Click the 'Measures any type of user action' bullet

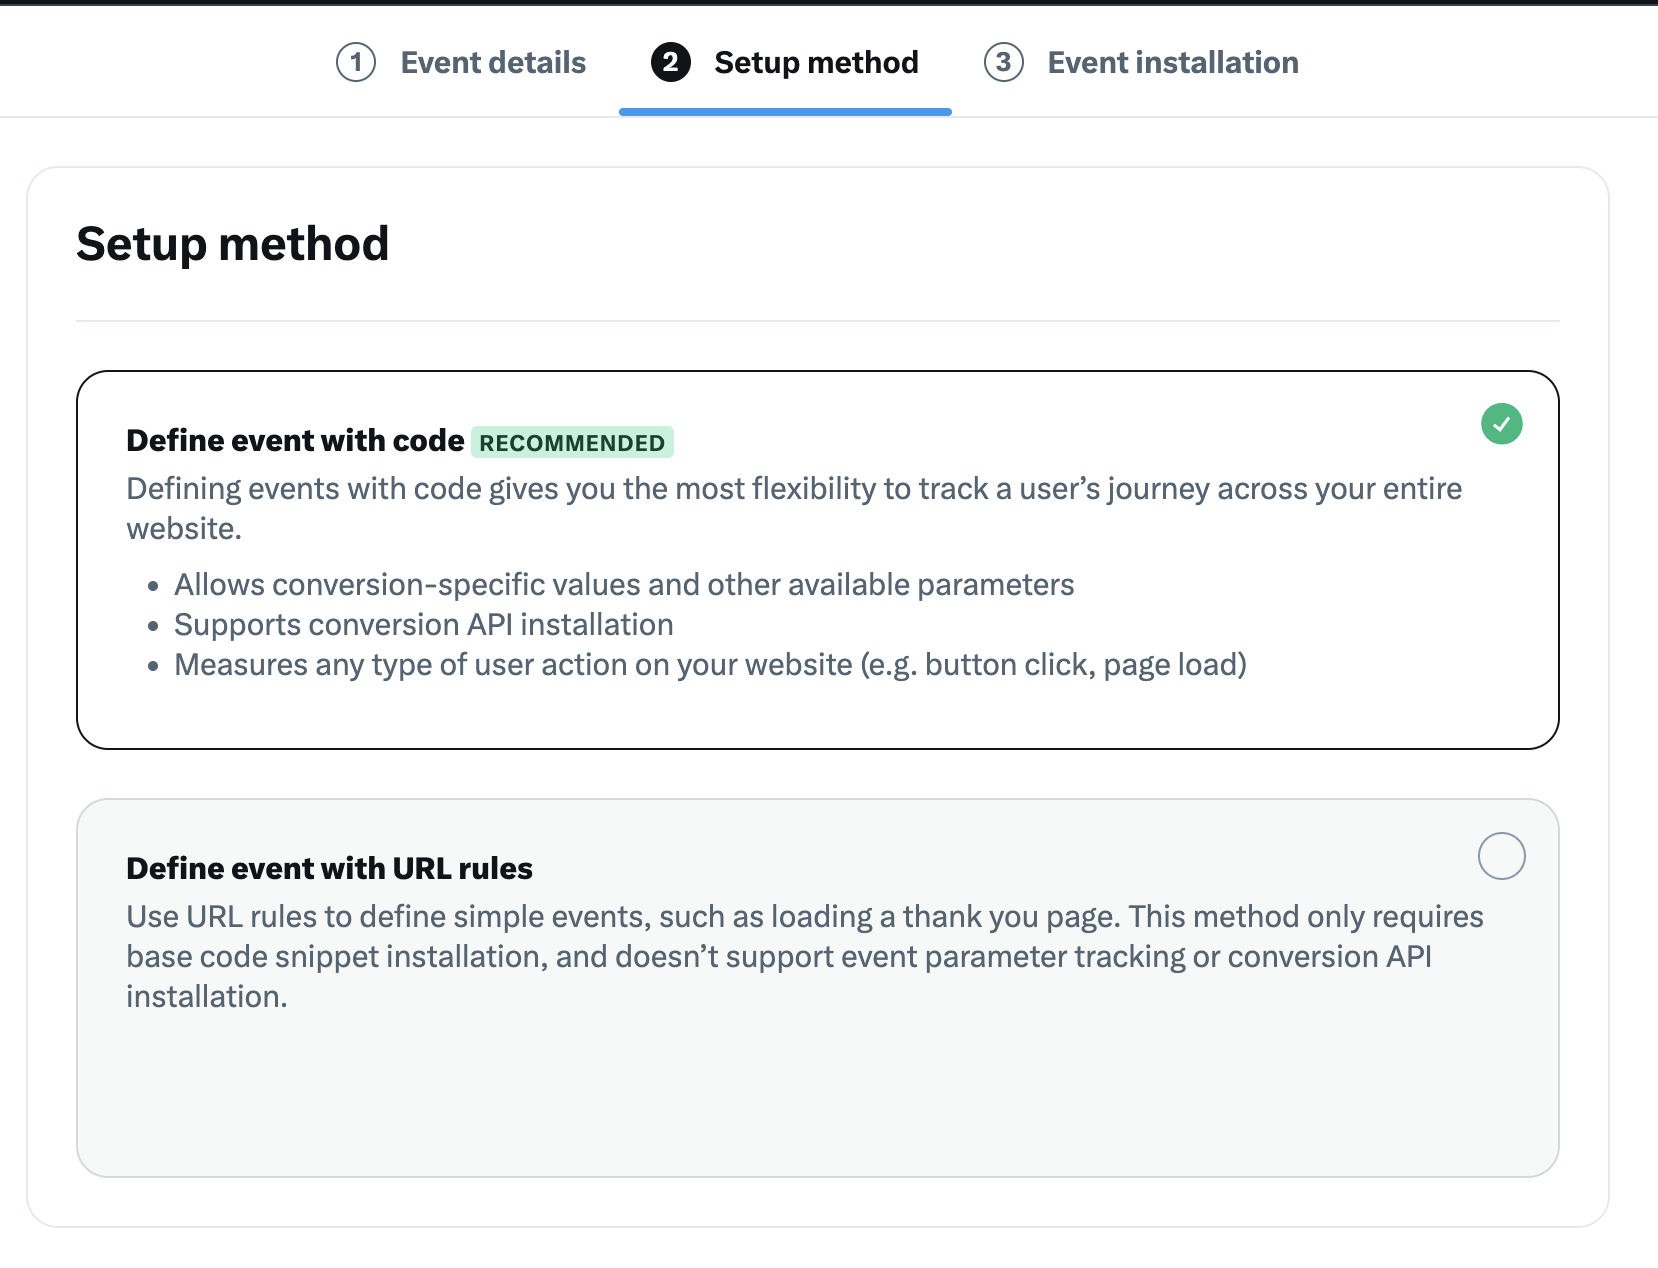click(x=710, y=665)
